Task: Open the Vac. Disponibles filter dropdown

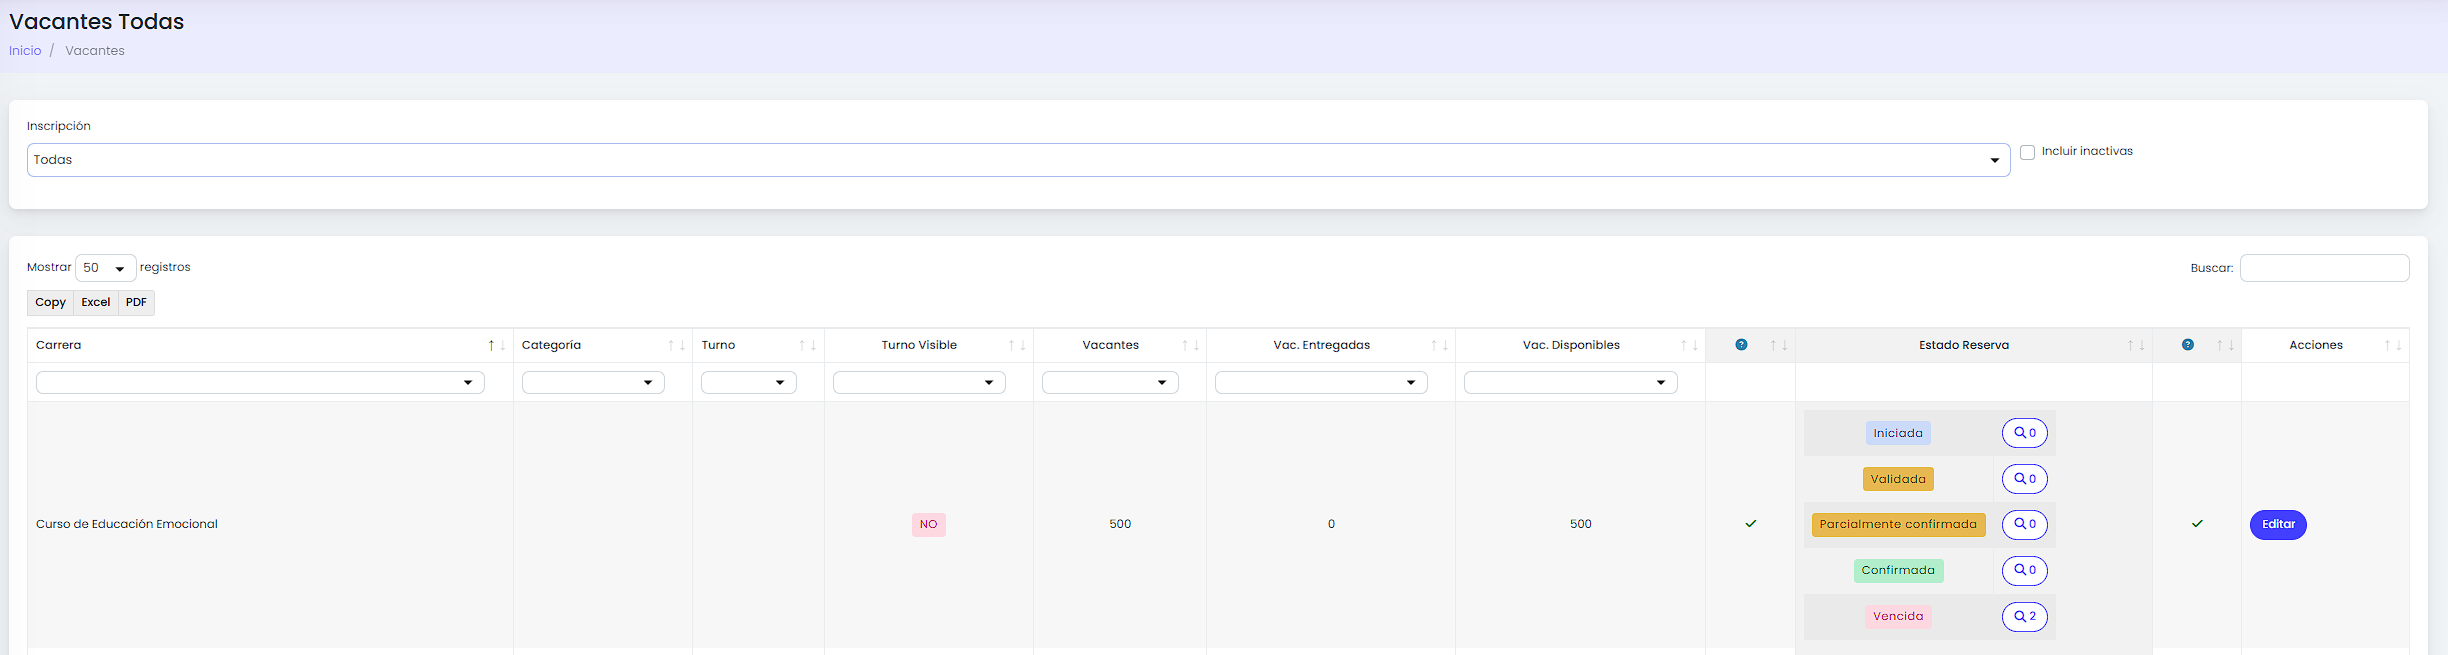Action: pyautogui.click(x=1571, y=382)
